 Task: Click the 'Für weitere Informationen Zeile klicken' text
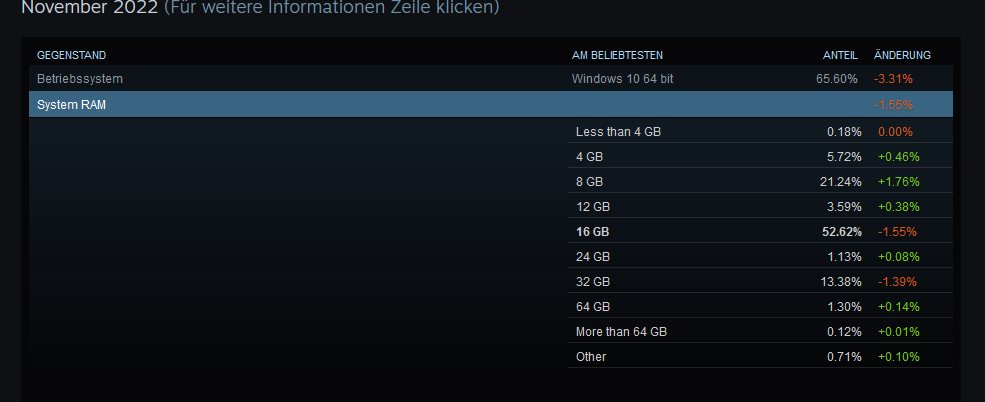tap(332, 8)
